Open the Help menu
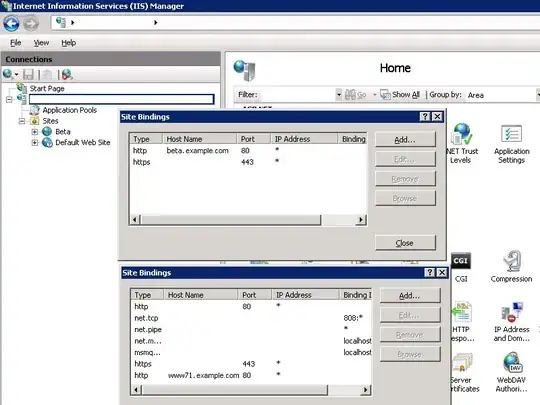Viewport: 540px width, 405px height. [x=69, y=43]
